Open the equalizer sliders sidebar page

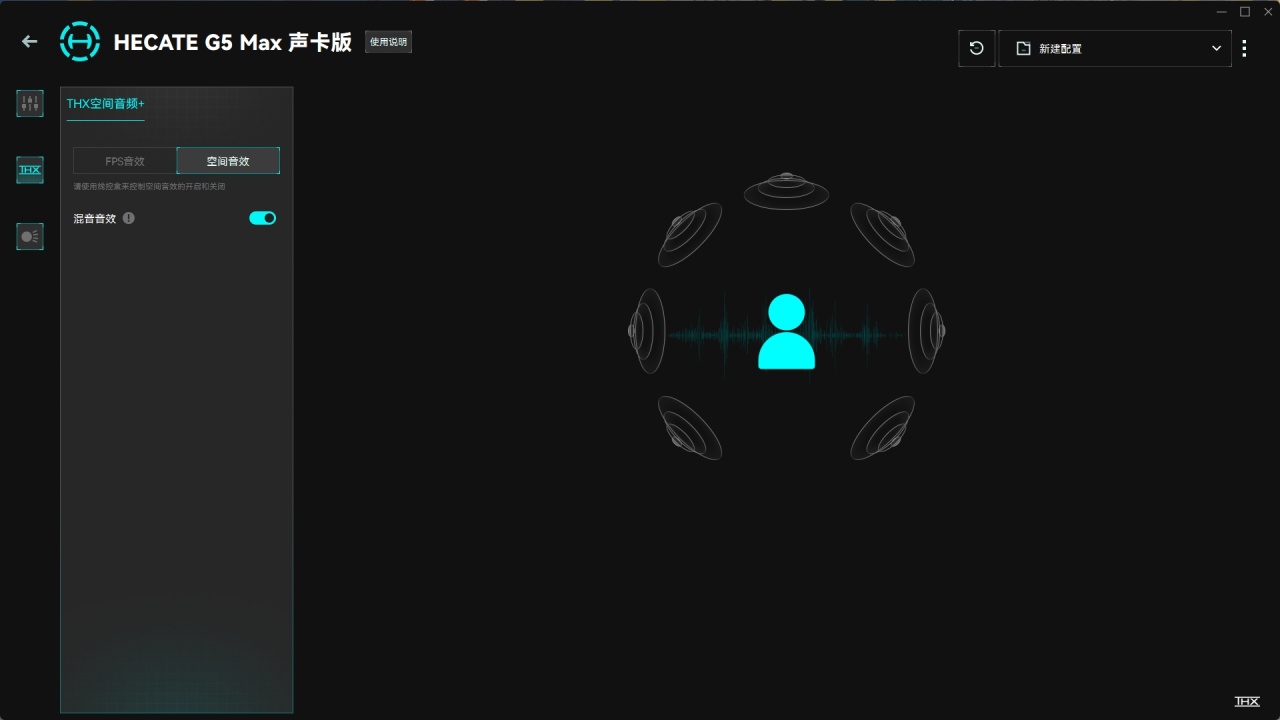[30, 103]
